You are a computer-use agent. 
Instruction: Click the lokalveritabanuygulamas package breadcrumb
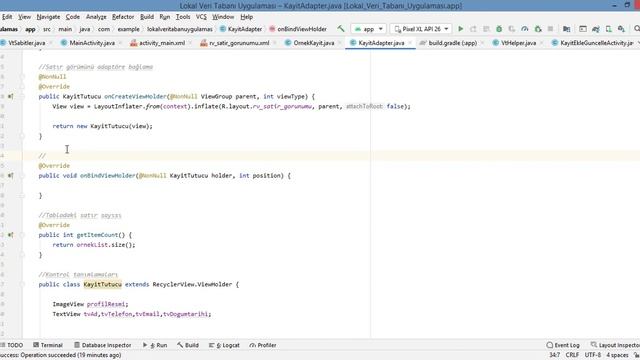coord(180,29)
